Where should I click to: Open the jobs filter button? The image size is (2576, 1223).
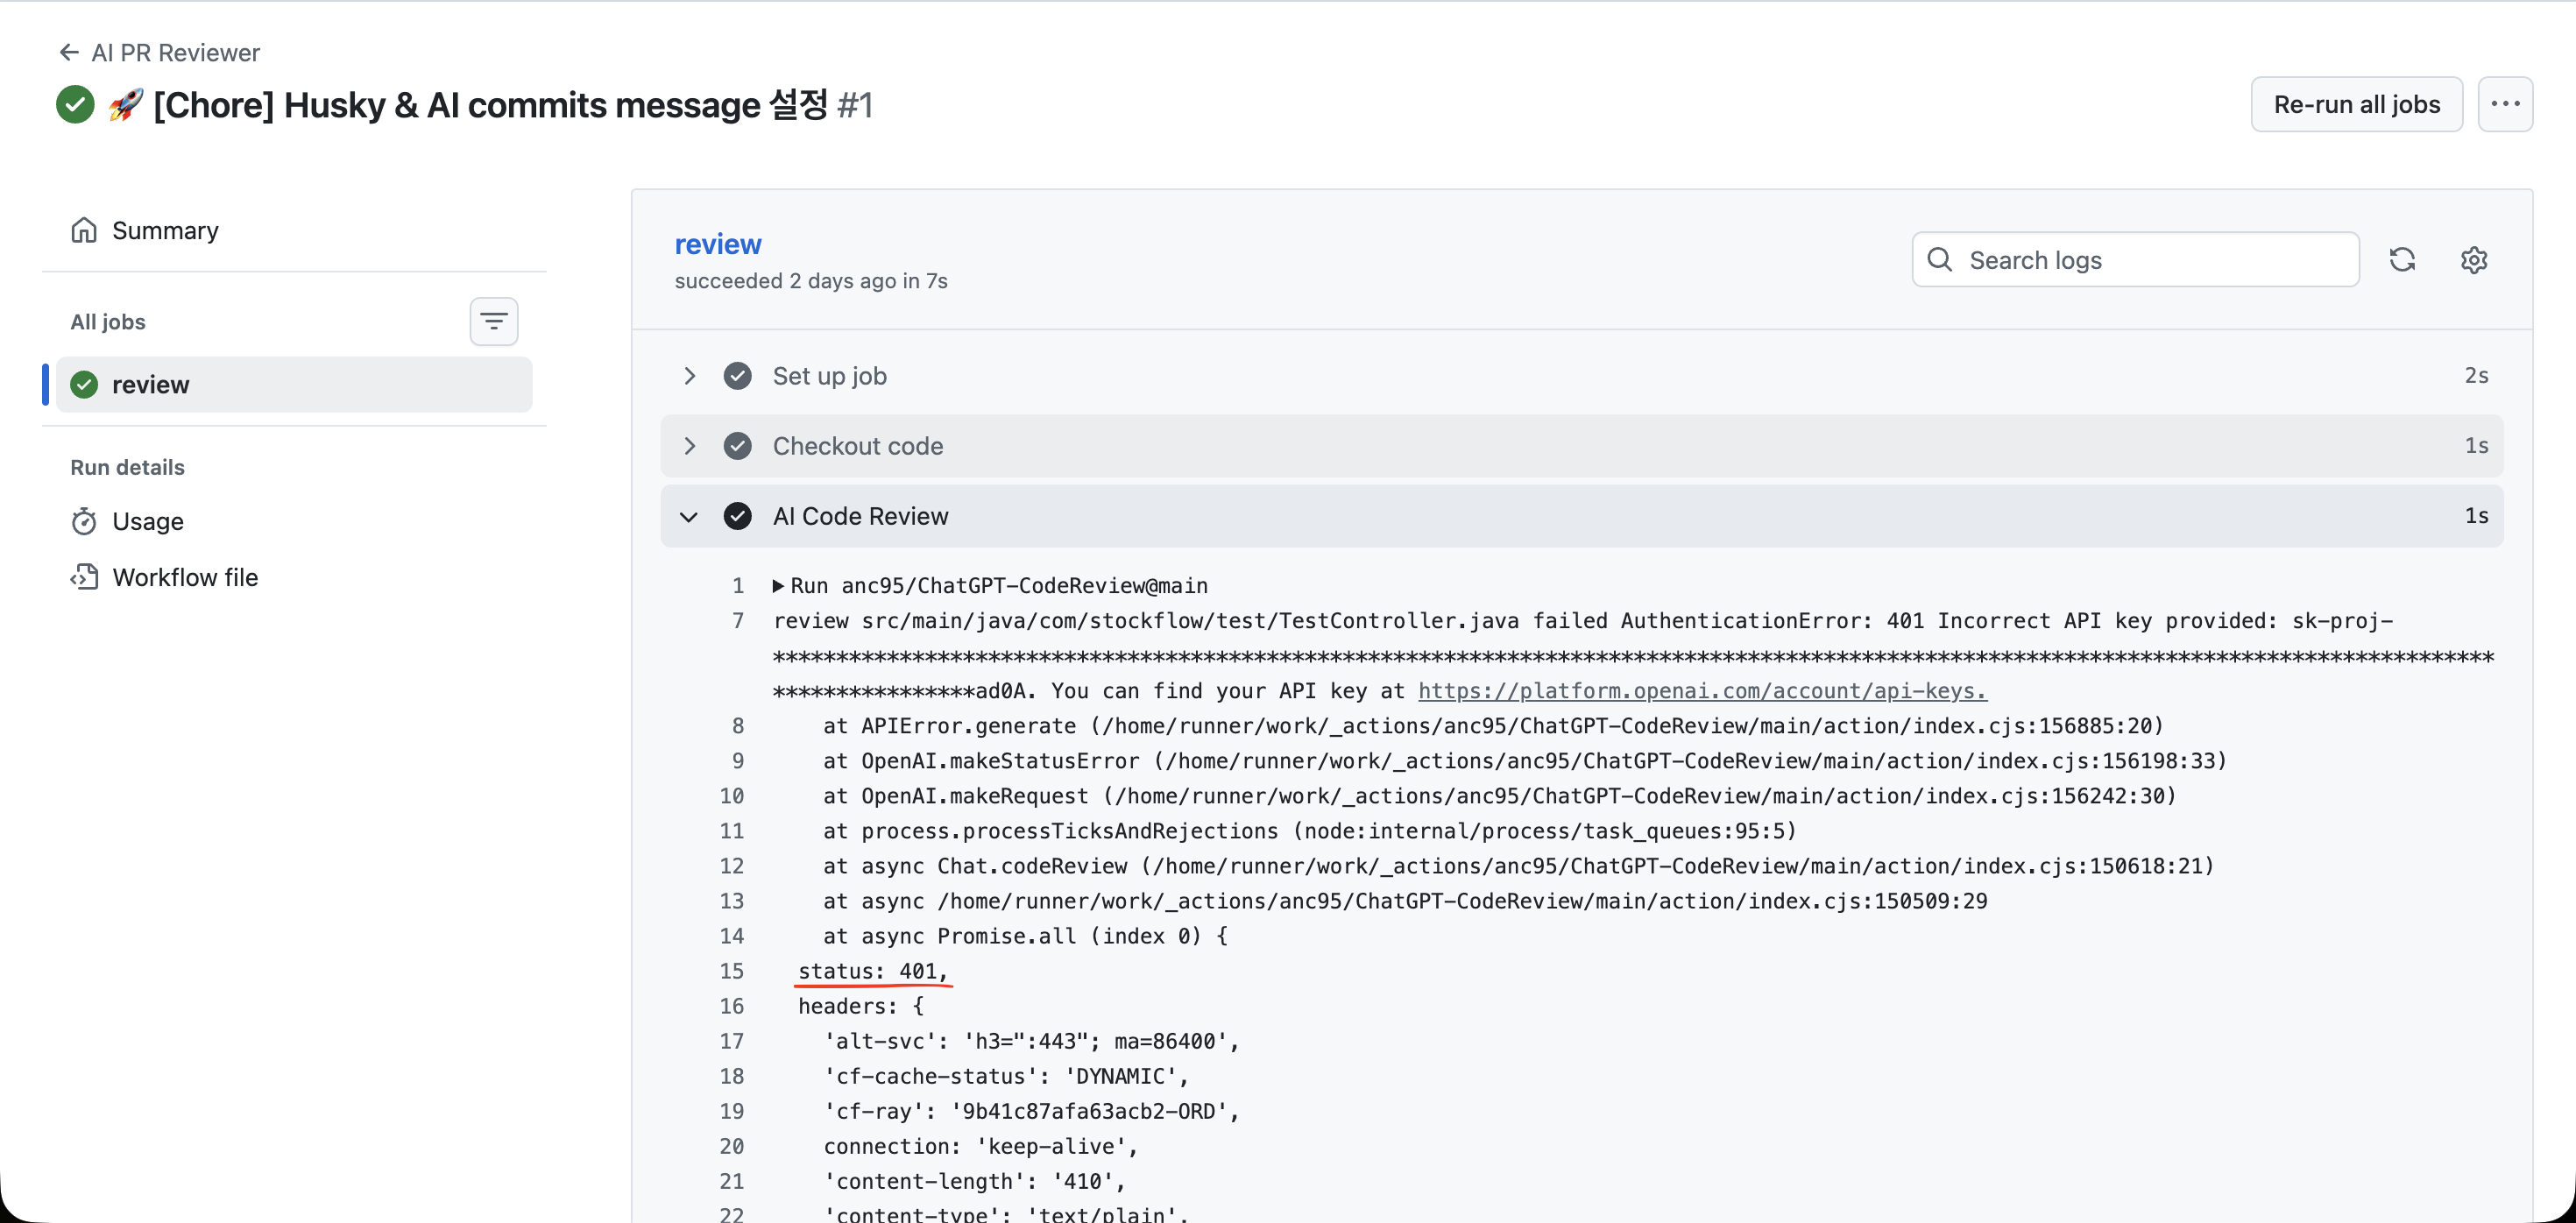pyautogui.click(x=494, y=321)
